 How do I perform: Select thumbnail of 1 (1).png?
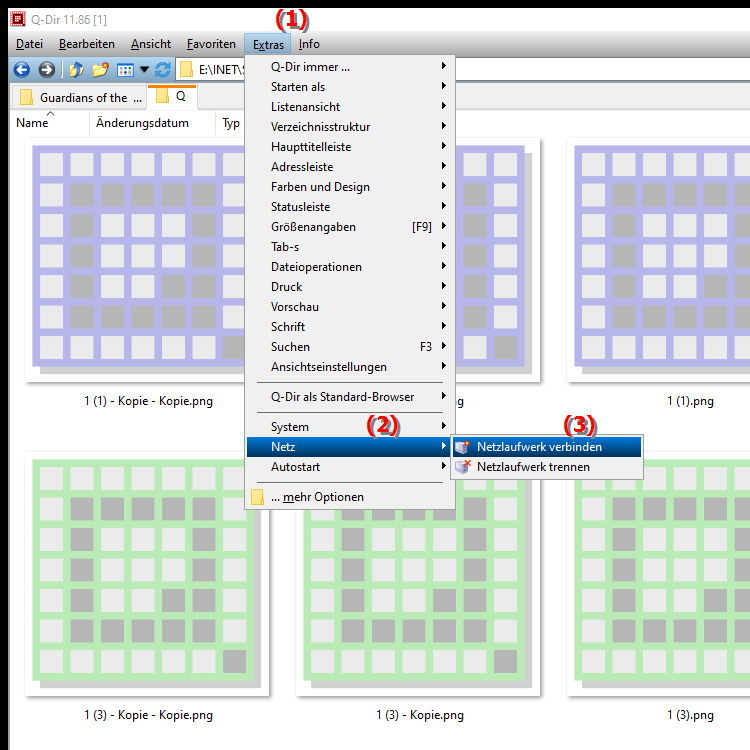[x=660, y=260]
